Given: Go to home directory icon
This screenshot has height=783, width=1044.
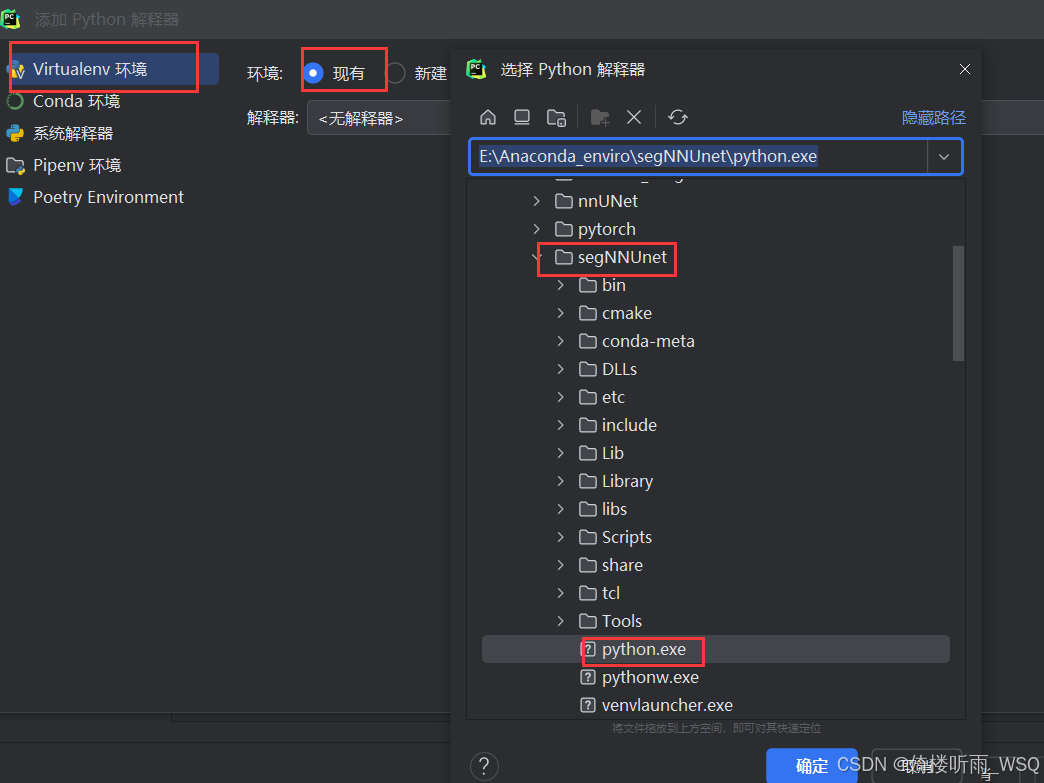Looking at the screenshot, I should [487, 117].
